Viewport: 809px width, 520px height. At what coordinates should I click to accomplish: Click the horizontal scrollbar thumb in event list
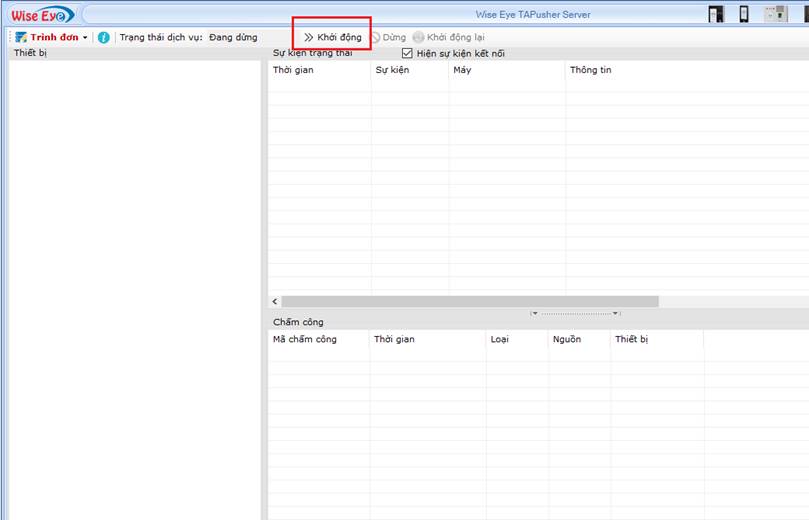470,301
